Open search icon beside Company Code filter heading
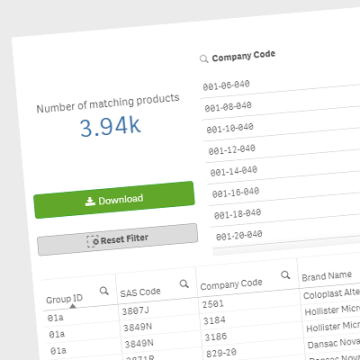 coord(204,59)
